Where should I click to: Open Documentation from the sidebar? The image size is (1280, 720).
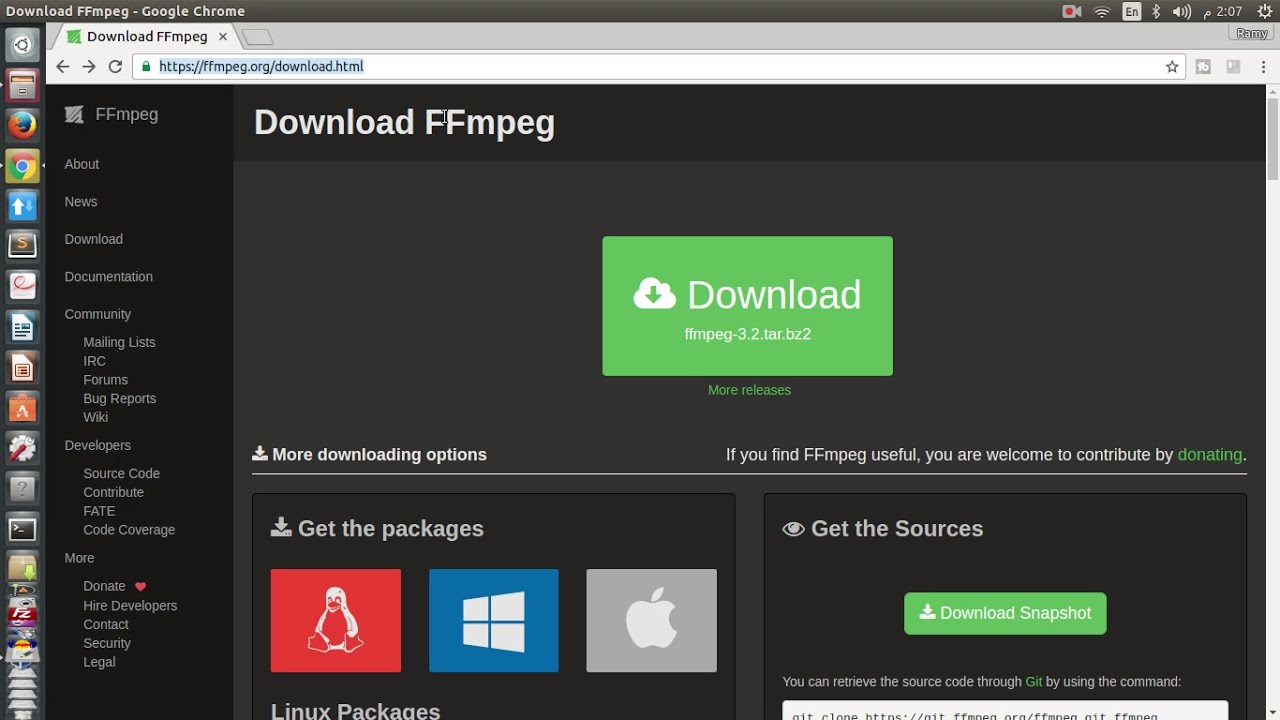(109, 277)
